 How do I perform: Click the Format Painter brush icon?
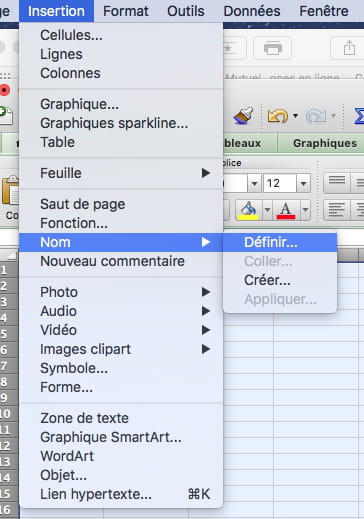[244, 116]
